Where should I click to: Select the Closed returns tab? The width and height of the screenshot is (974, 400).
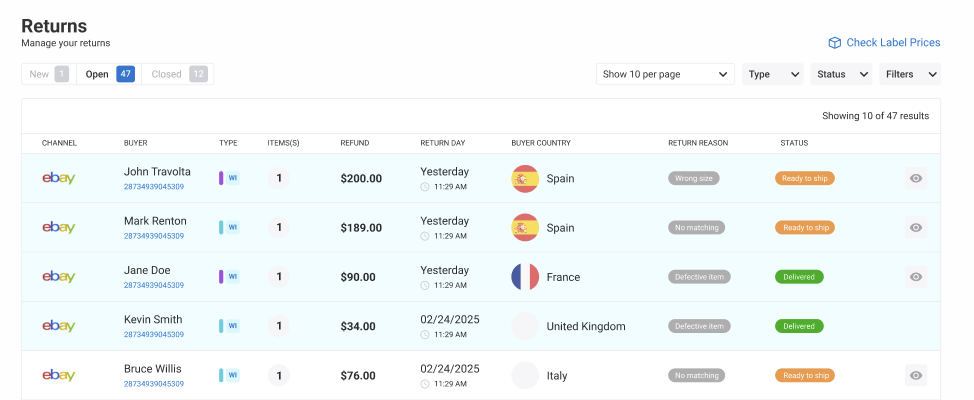(x=177, y=74)
